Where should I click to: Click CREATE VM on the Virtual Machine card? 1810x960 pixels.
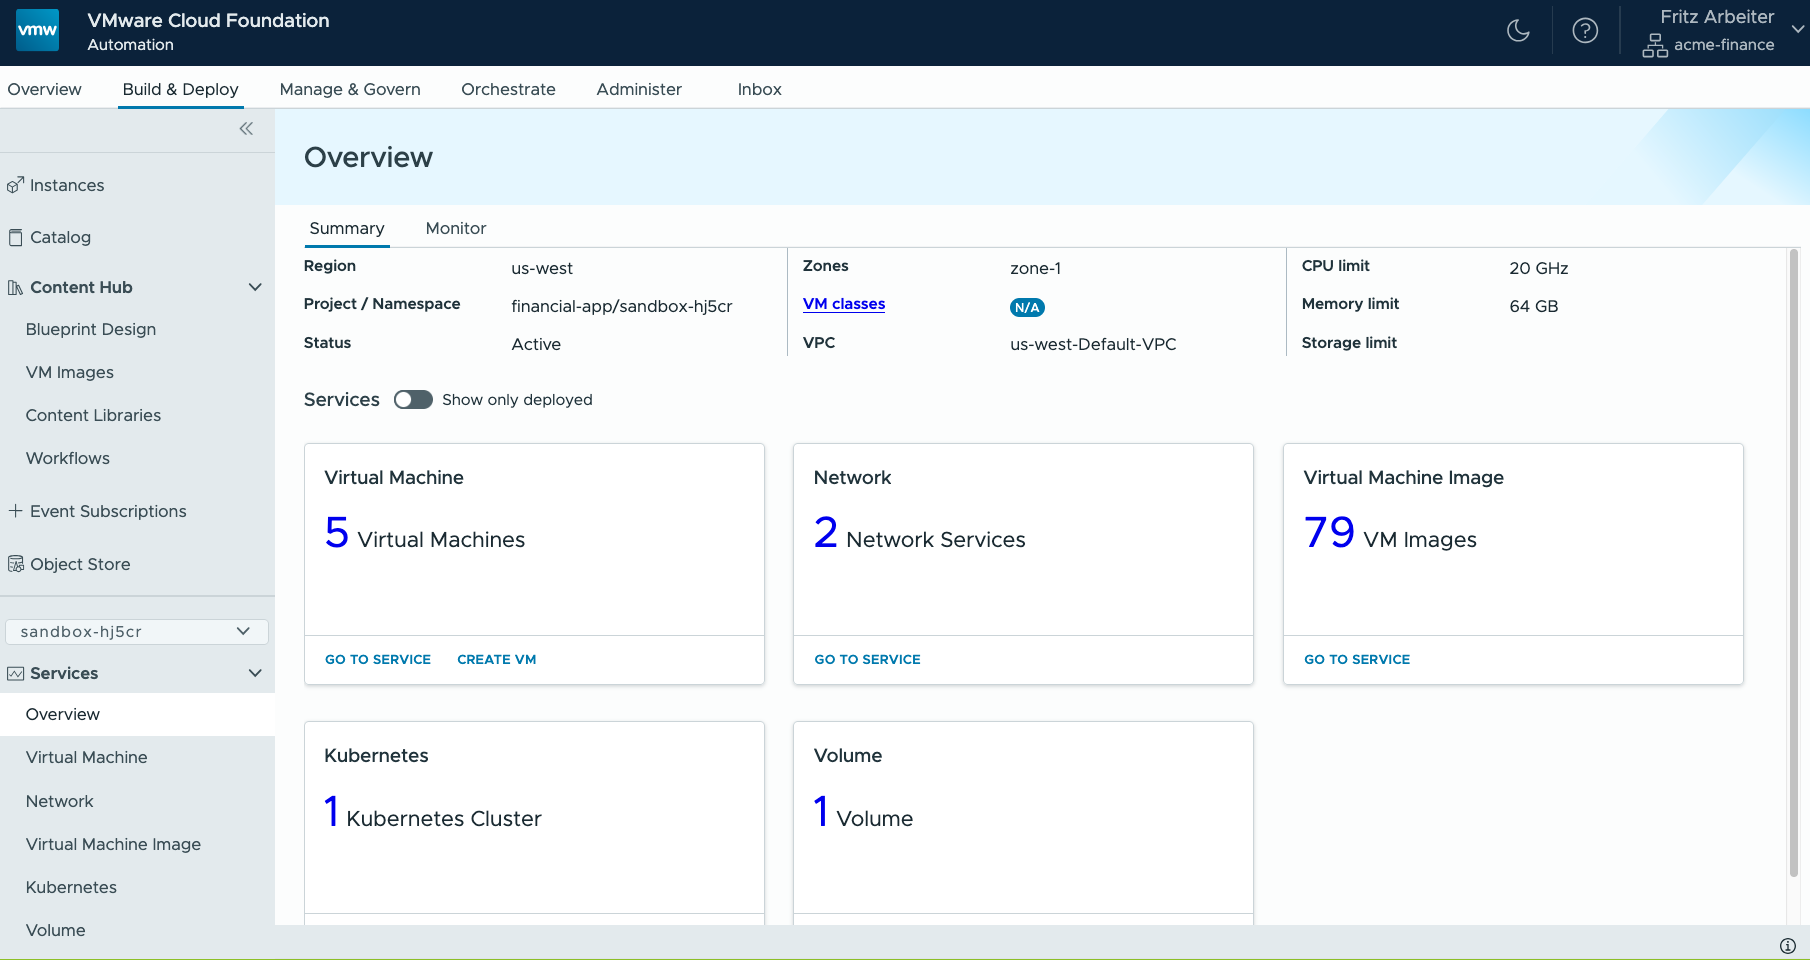[x=497, y=659]
